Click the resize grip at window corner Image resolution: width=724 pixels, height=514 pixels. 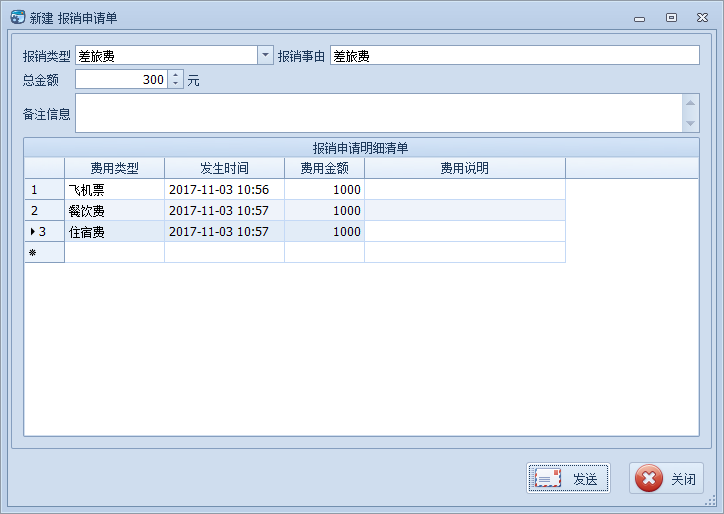711,501
